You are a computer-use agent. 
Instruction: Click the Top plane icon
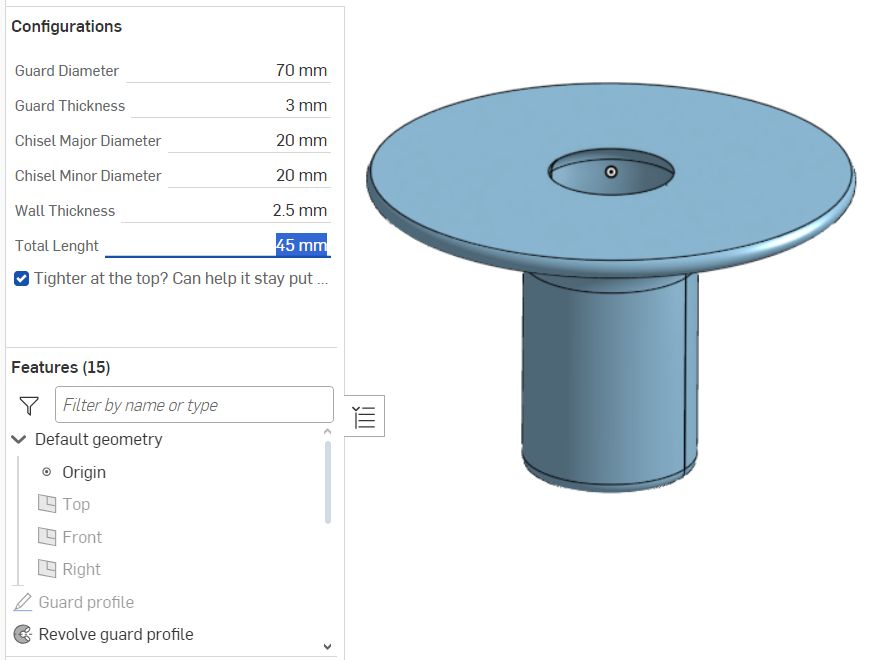point(47,504)
